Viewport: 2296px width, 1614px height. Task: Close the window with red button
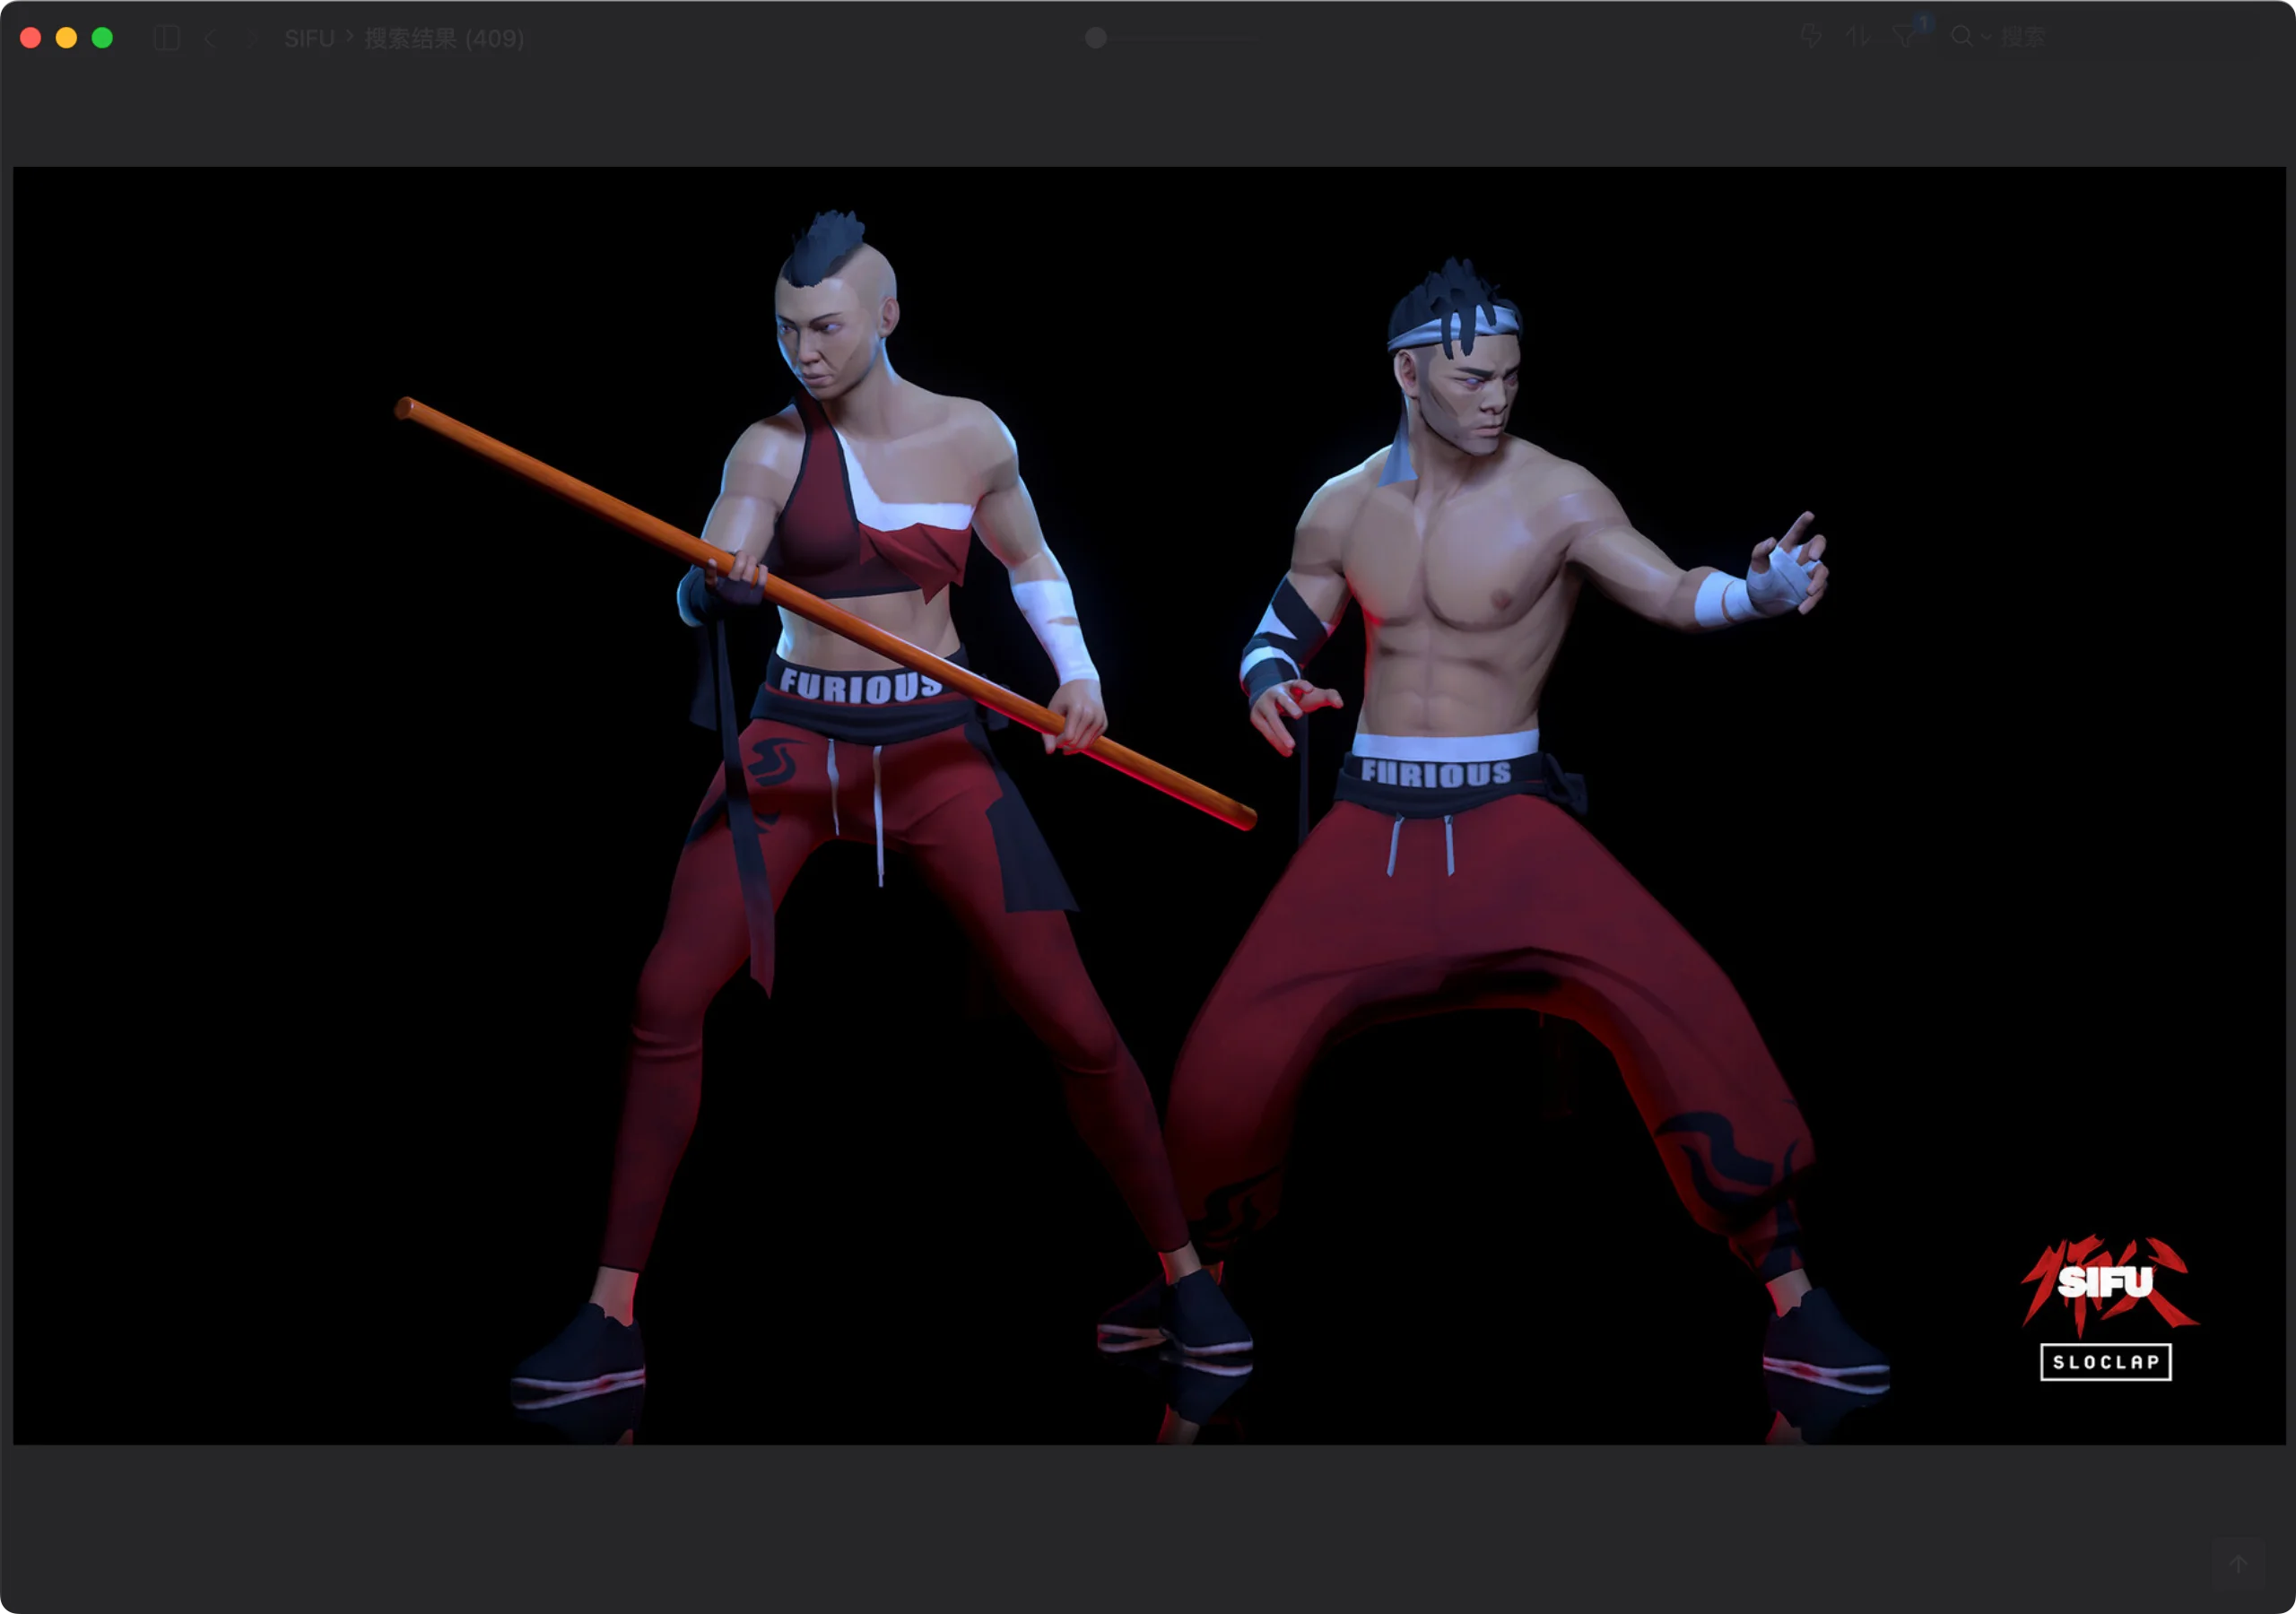pyautogui.click(x=30, y=38)
